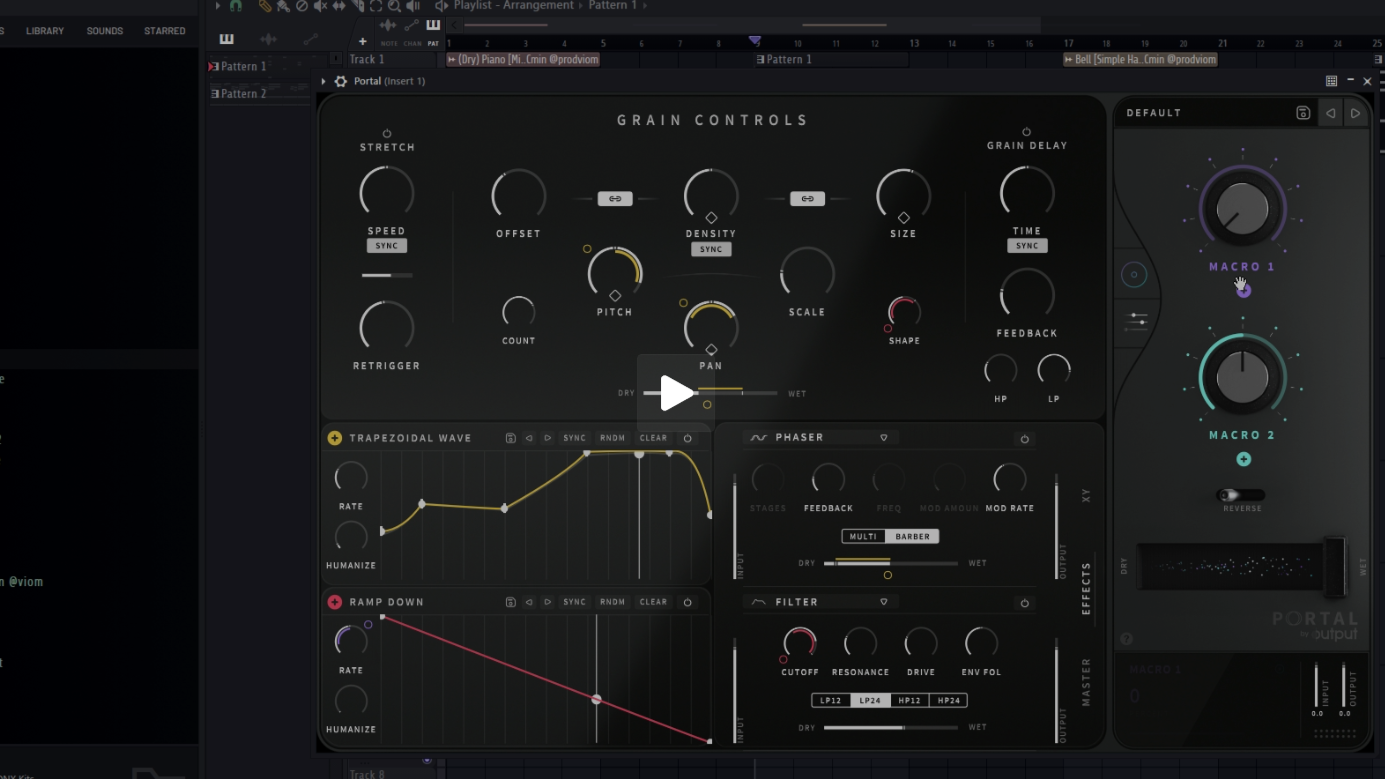
Task: Save the Default preset with the disk icon
Action: (1302, 113)
